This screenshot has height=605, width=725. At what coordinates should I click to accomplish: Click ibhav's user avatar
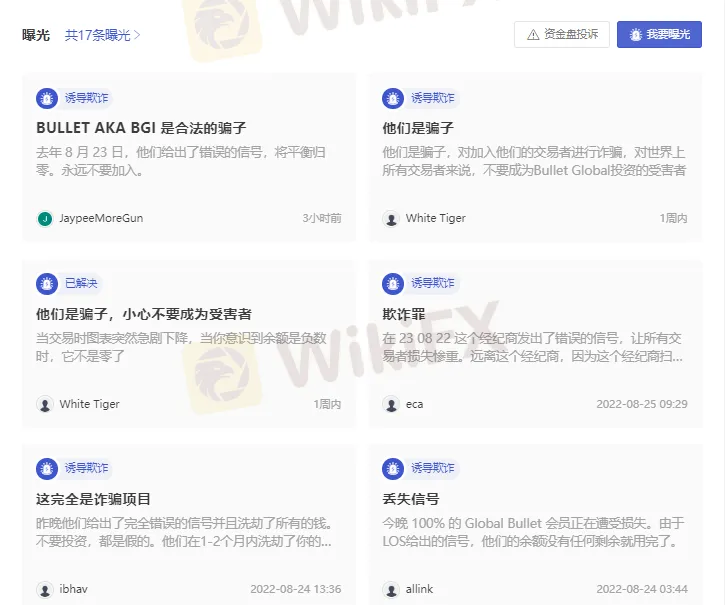(45, 589)
